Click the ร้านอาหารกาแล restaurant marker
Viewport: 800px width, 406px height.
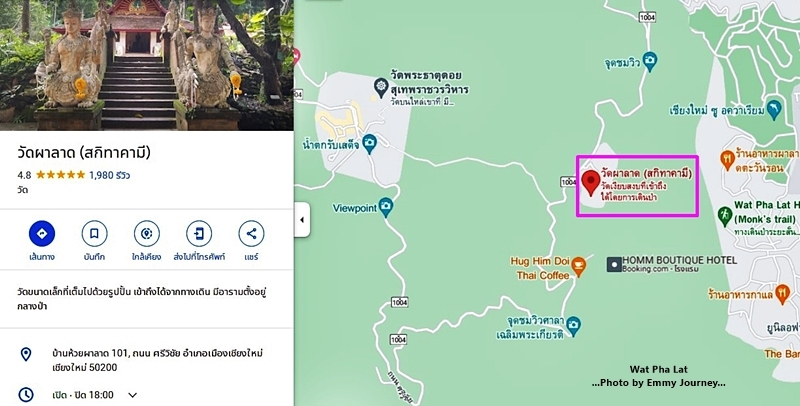[782, 294]
